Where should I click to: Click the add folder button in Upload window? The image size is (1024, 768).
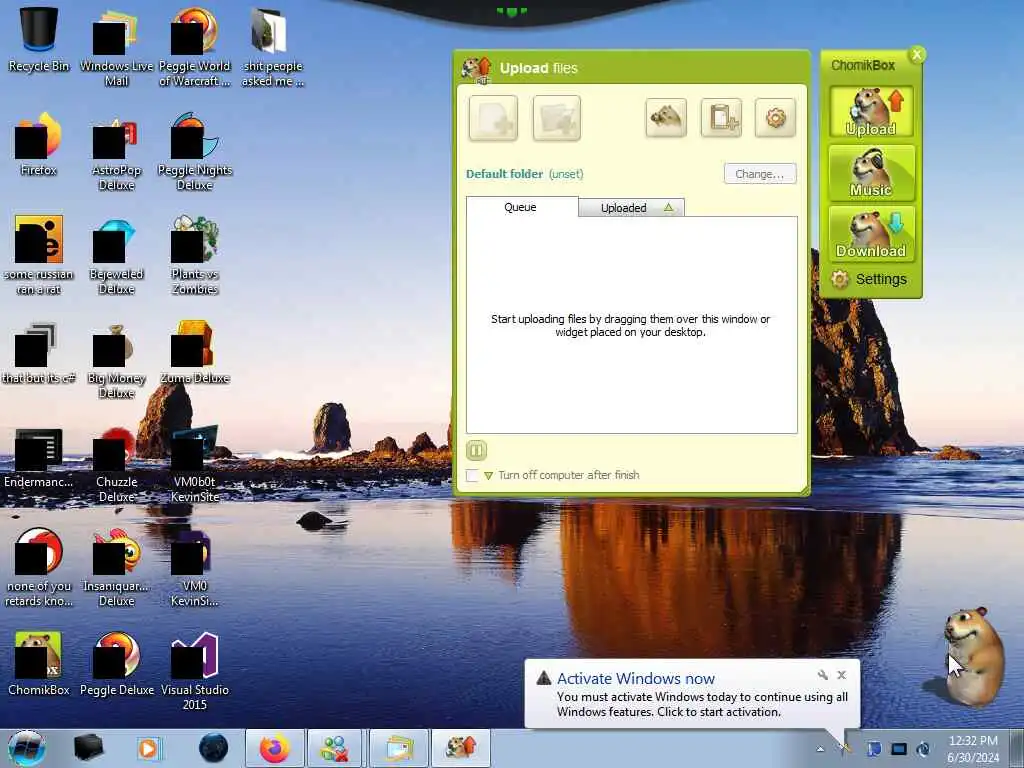[556, 118]
